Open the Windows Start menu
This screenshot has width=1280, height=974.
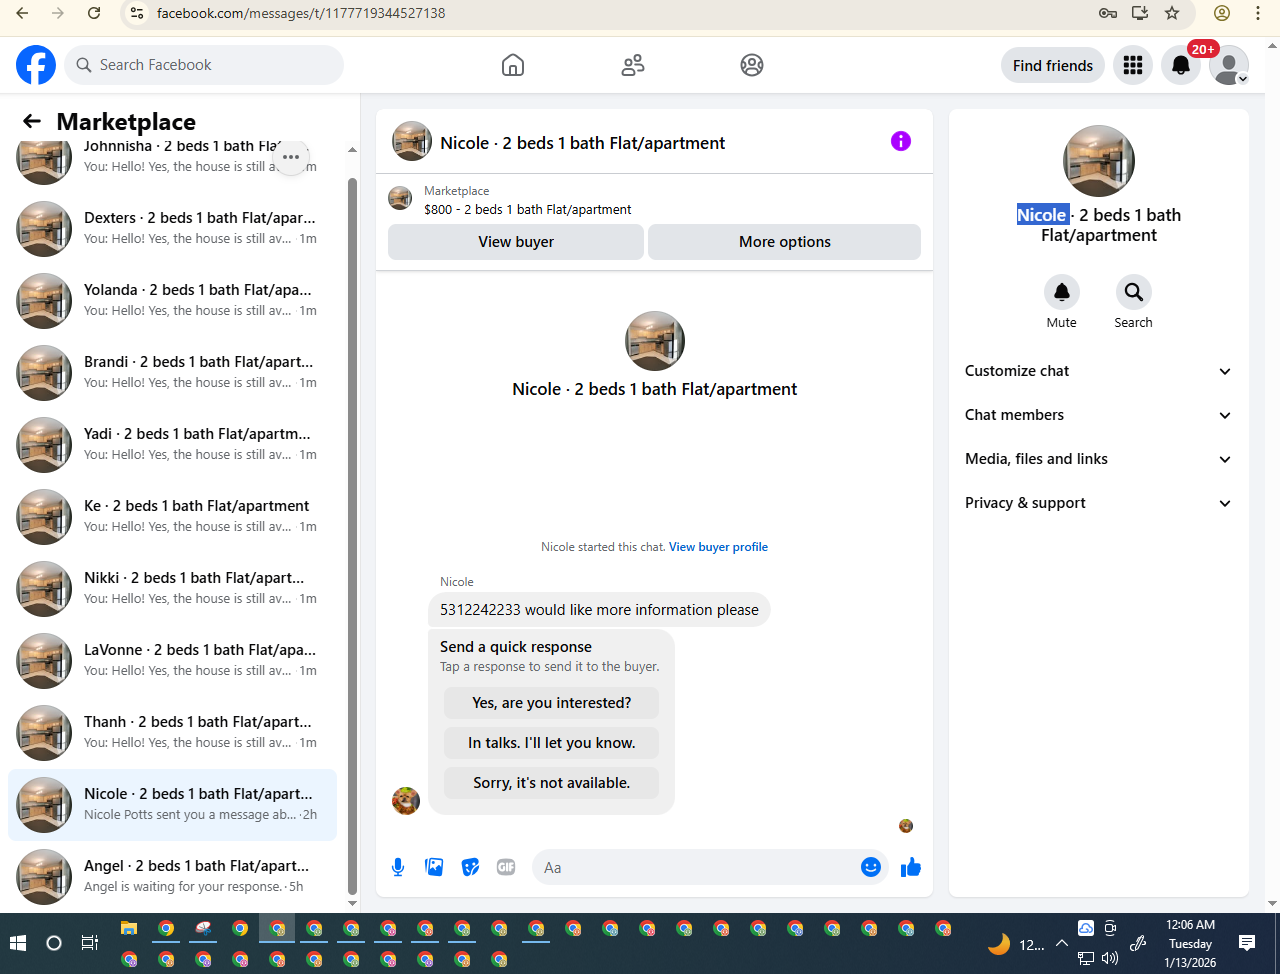(x=18, y=943)
